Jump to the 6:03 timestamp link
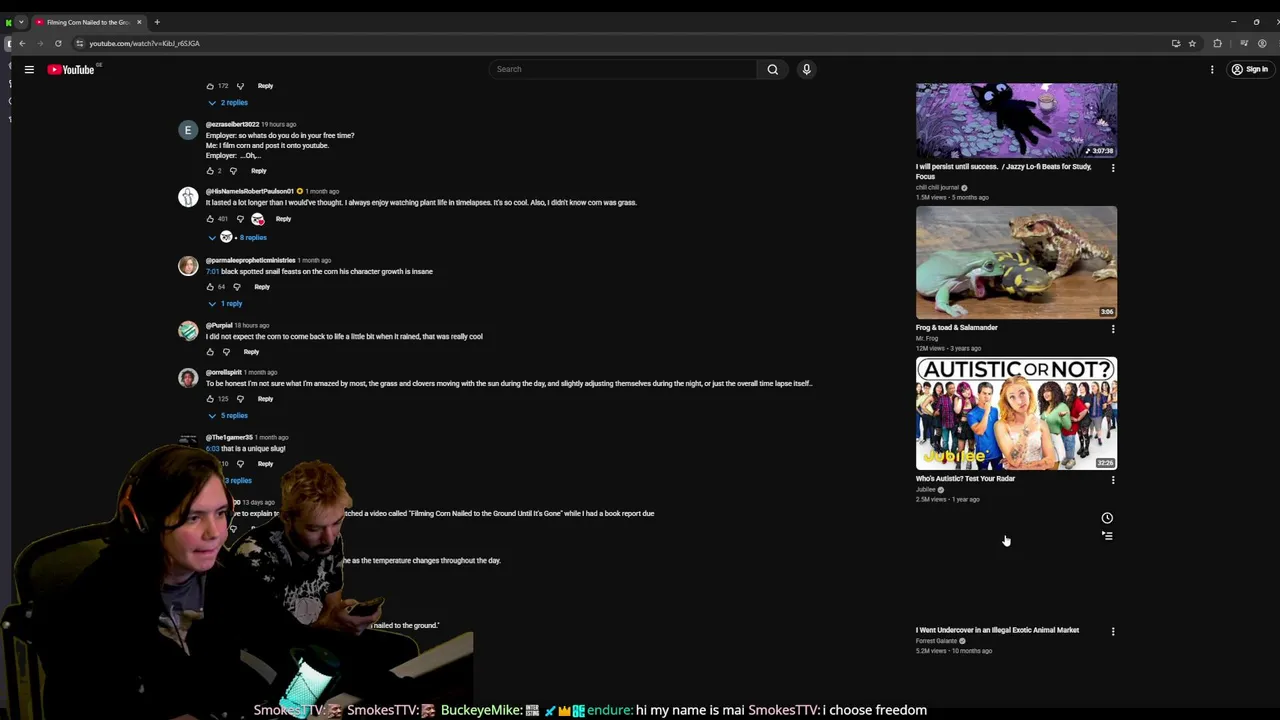The image size is (1280, 720). 212,449
